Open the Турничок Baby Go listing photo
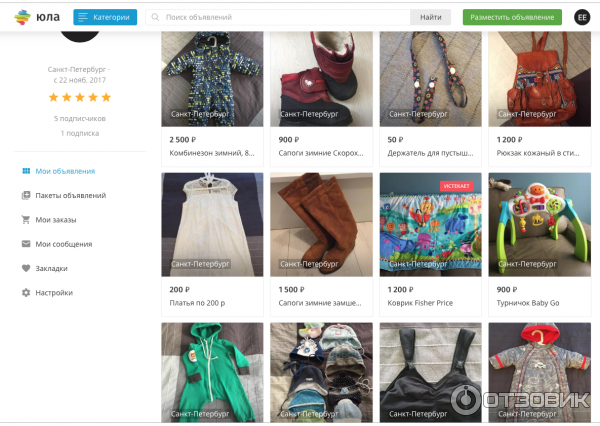Image resolution: width=600 pixels, height=426 pixels. pyautogui.click(x=539, y=223)
